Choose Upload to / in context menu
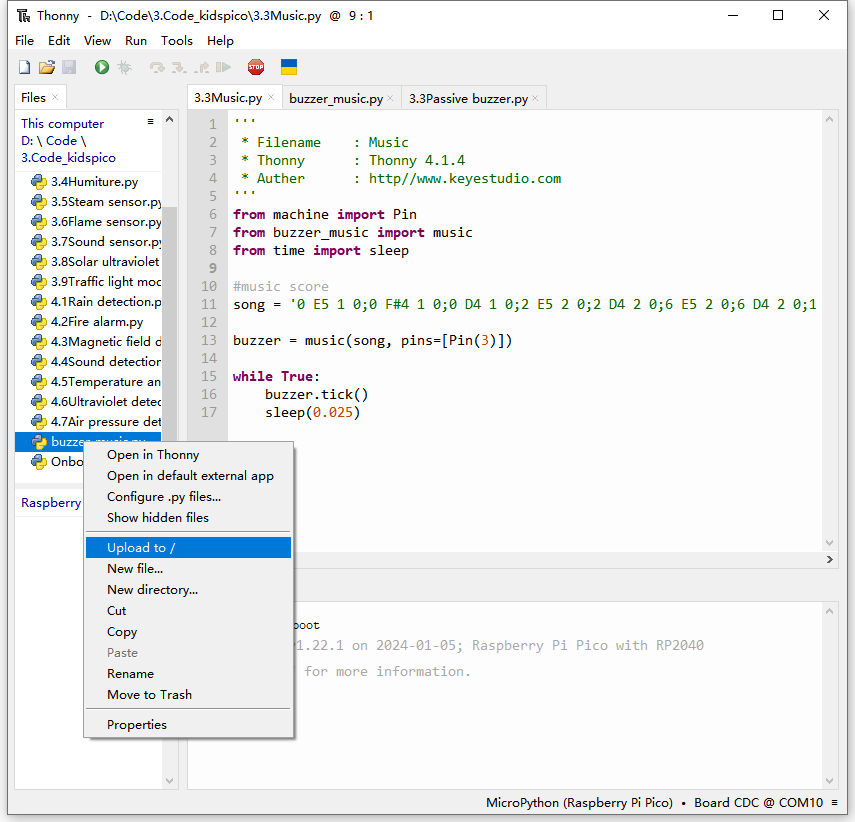Image resolution: width=855 pixels, height=822 pixels. coord(188,548)
